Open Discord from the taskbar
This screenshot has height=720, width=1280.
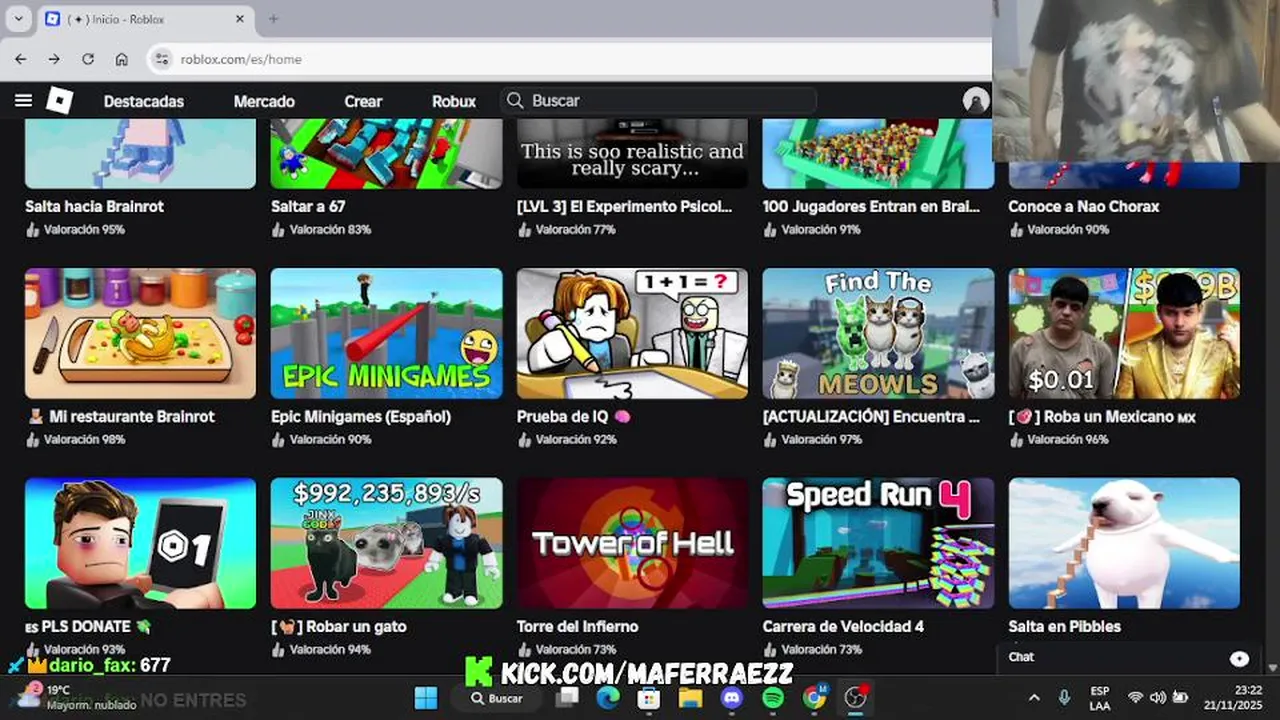coord(732,698)
